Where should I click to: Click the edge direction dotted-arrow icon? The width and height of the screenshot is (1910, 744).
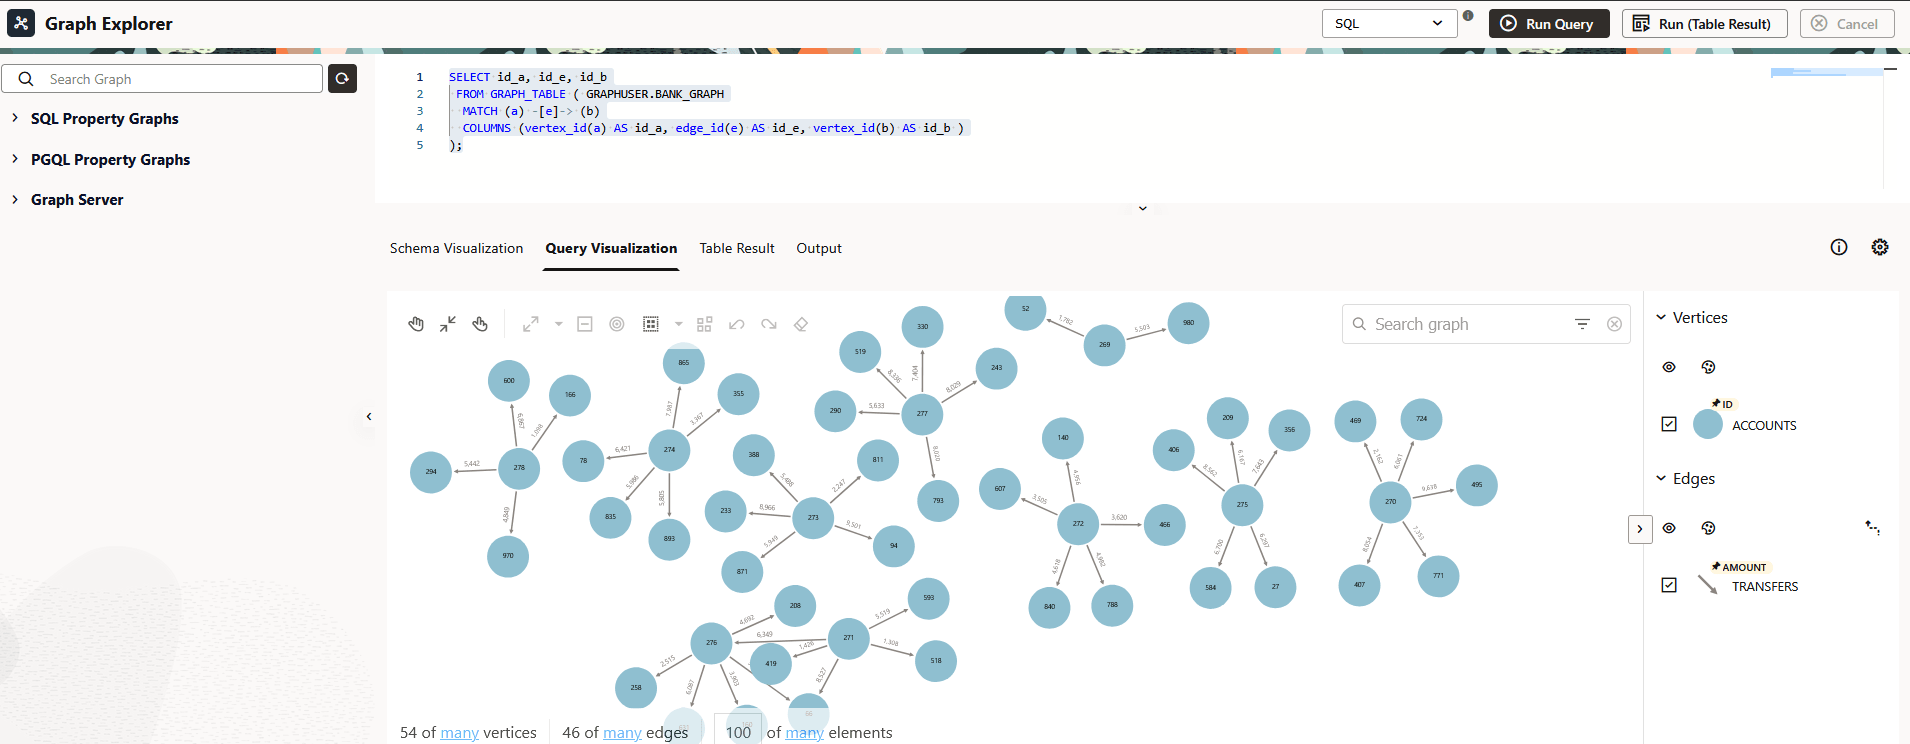[1873, 527]
